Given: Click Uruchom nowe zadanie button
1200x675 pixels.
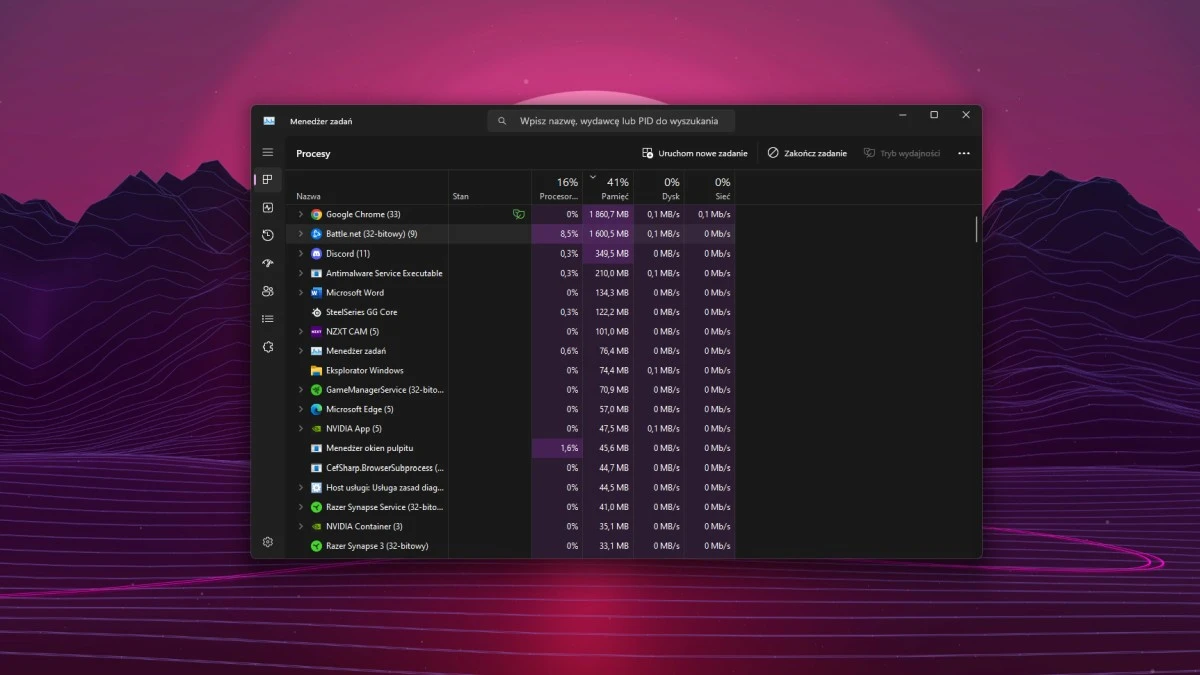Looking at the screenshot, I should pos(695,153).
